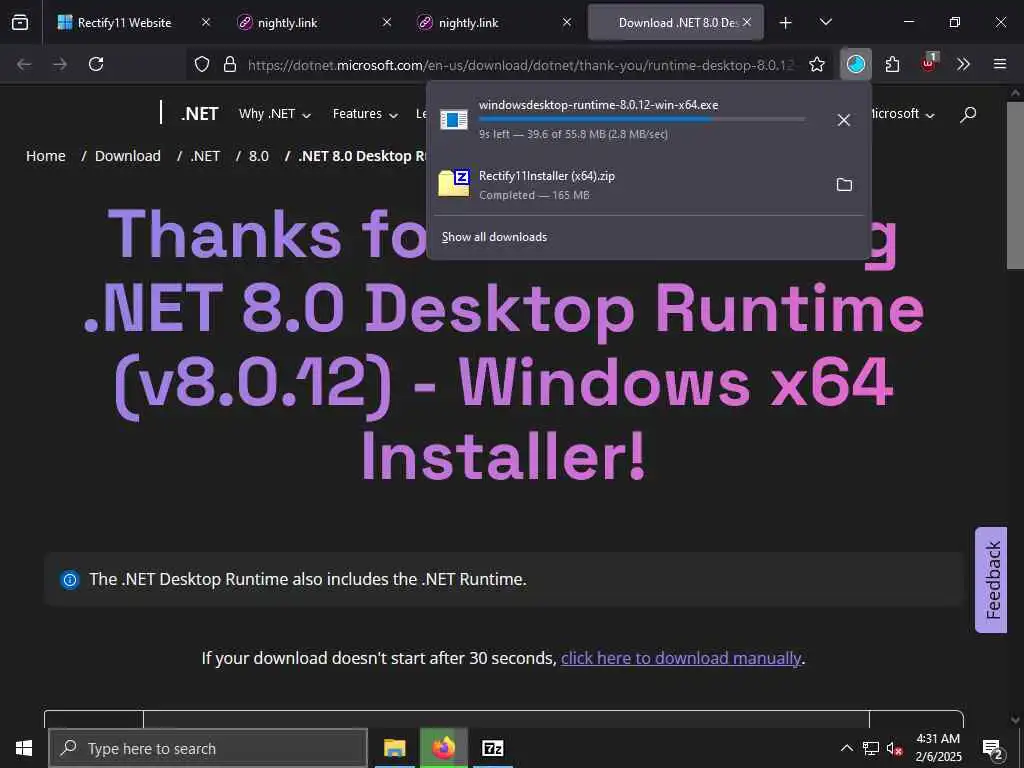Image resolution: width=1024 pixels, height=768 pixels.
Task: Go to .NET breadcrumb
Action: pos(205,156)
